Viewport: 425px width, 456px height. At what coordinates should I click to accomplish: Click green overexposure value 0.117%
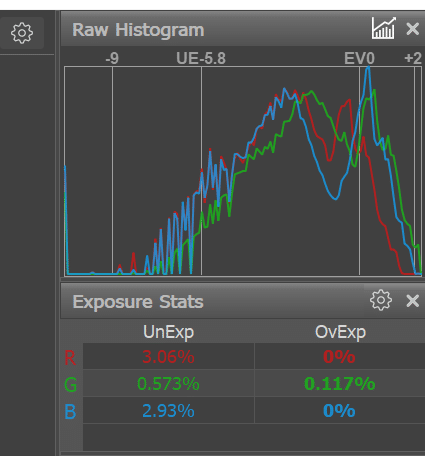[340, 384]
